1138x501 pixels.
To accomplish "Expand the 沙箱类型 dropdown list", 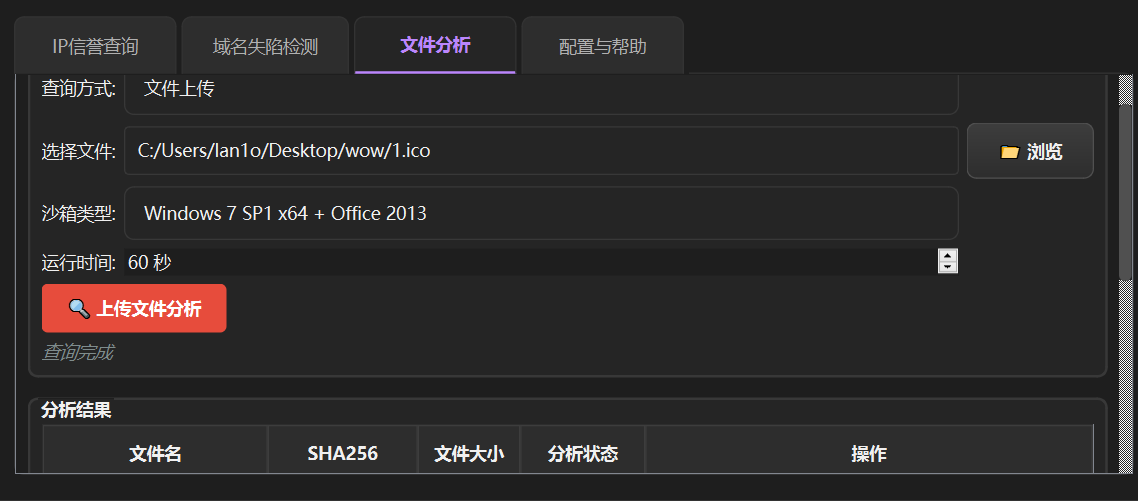I will (540, 213).
